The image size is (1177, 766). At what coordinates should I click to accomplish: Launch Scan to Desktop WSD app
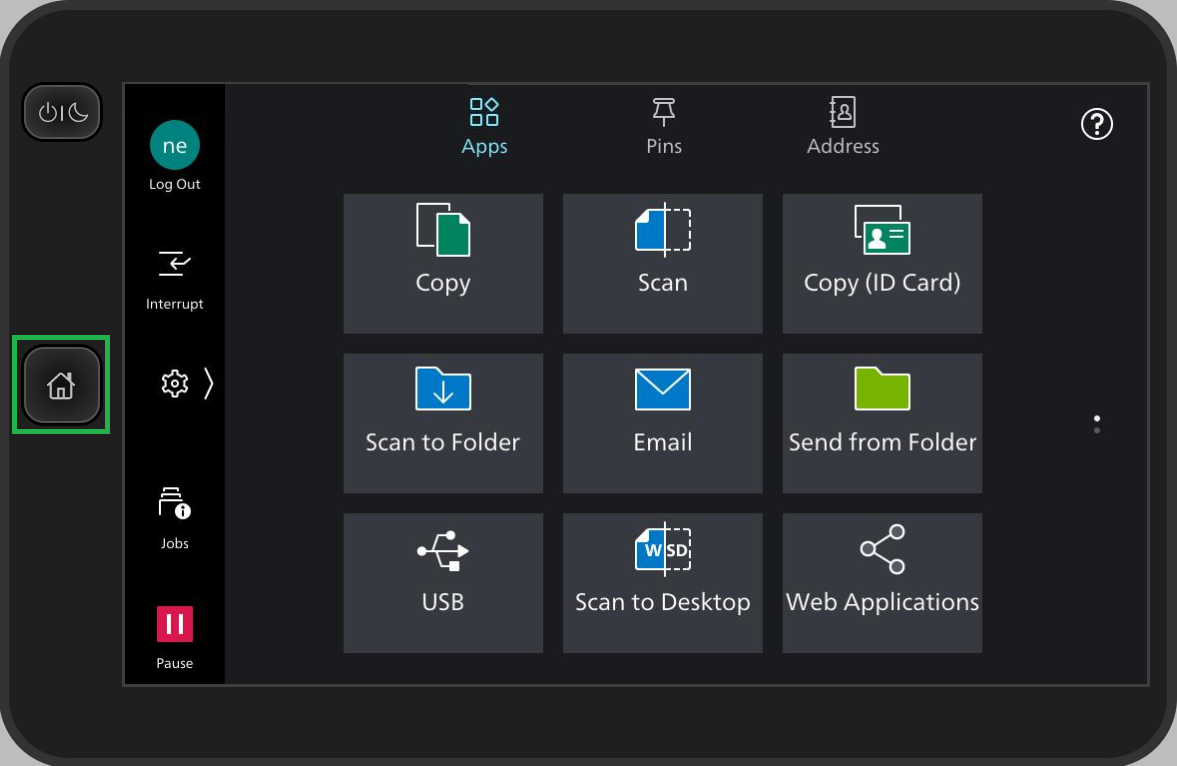pyautogui.click(x=662, y=583)
